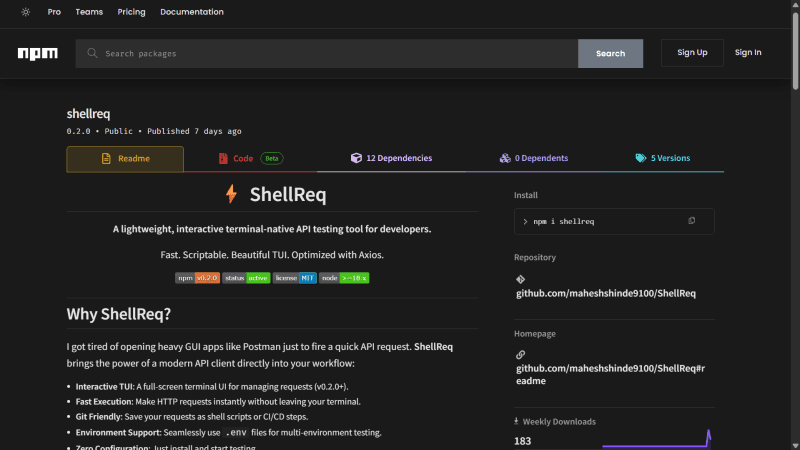Click the git repository diamond icon

[x=520, y=279]
